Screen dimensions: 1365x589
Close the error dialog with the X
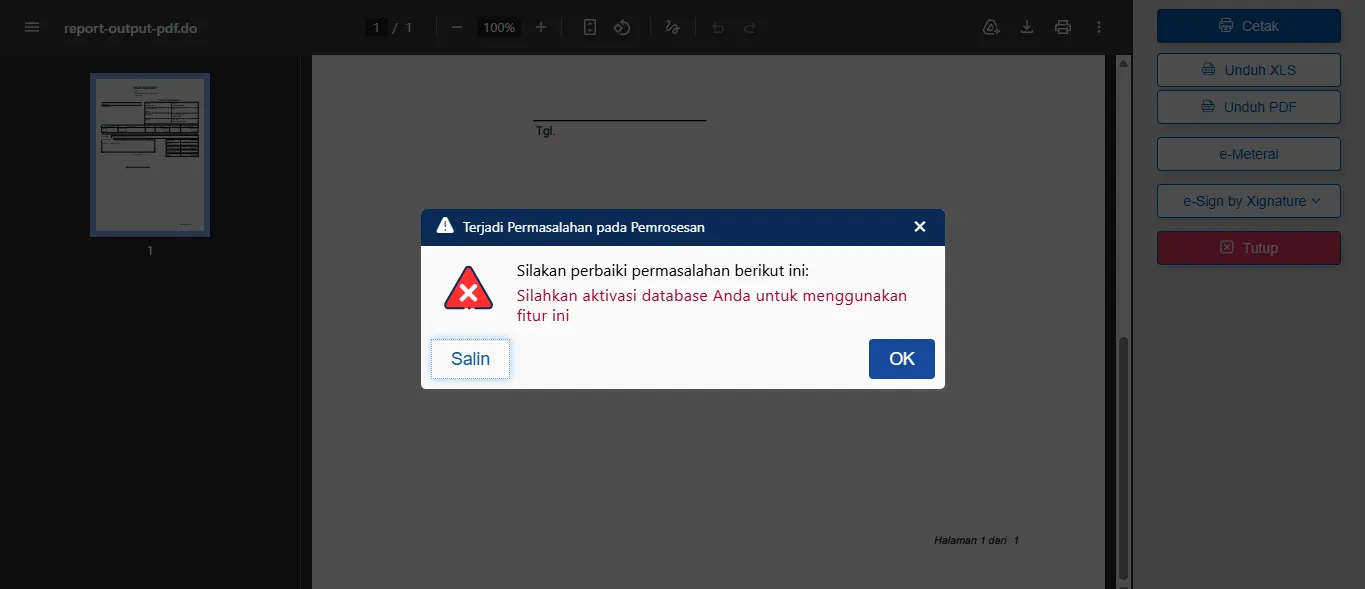[x=920, y=227]
